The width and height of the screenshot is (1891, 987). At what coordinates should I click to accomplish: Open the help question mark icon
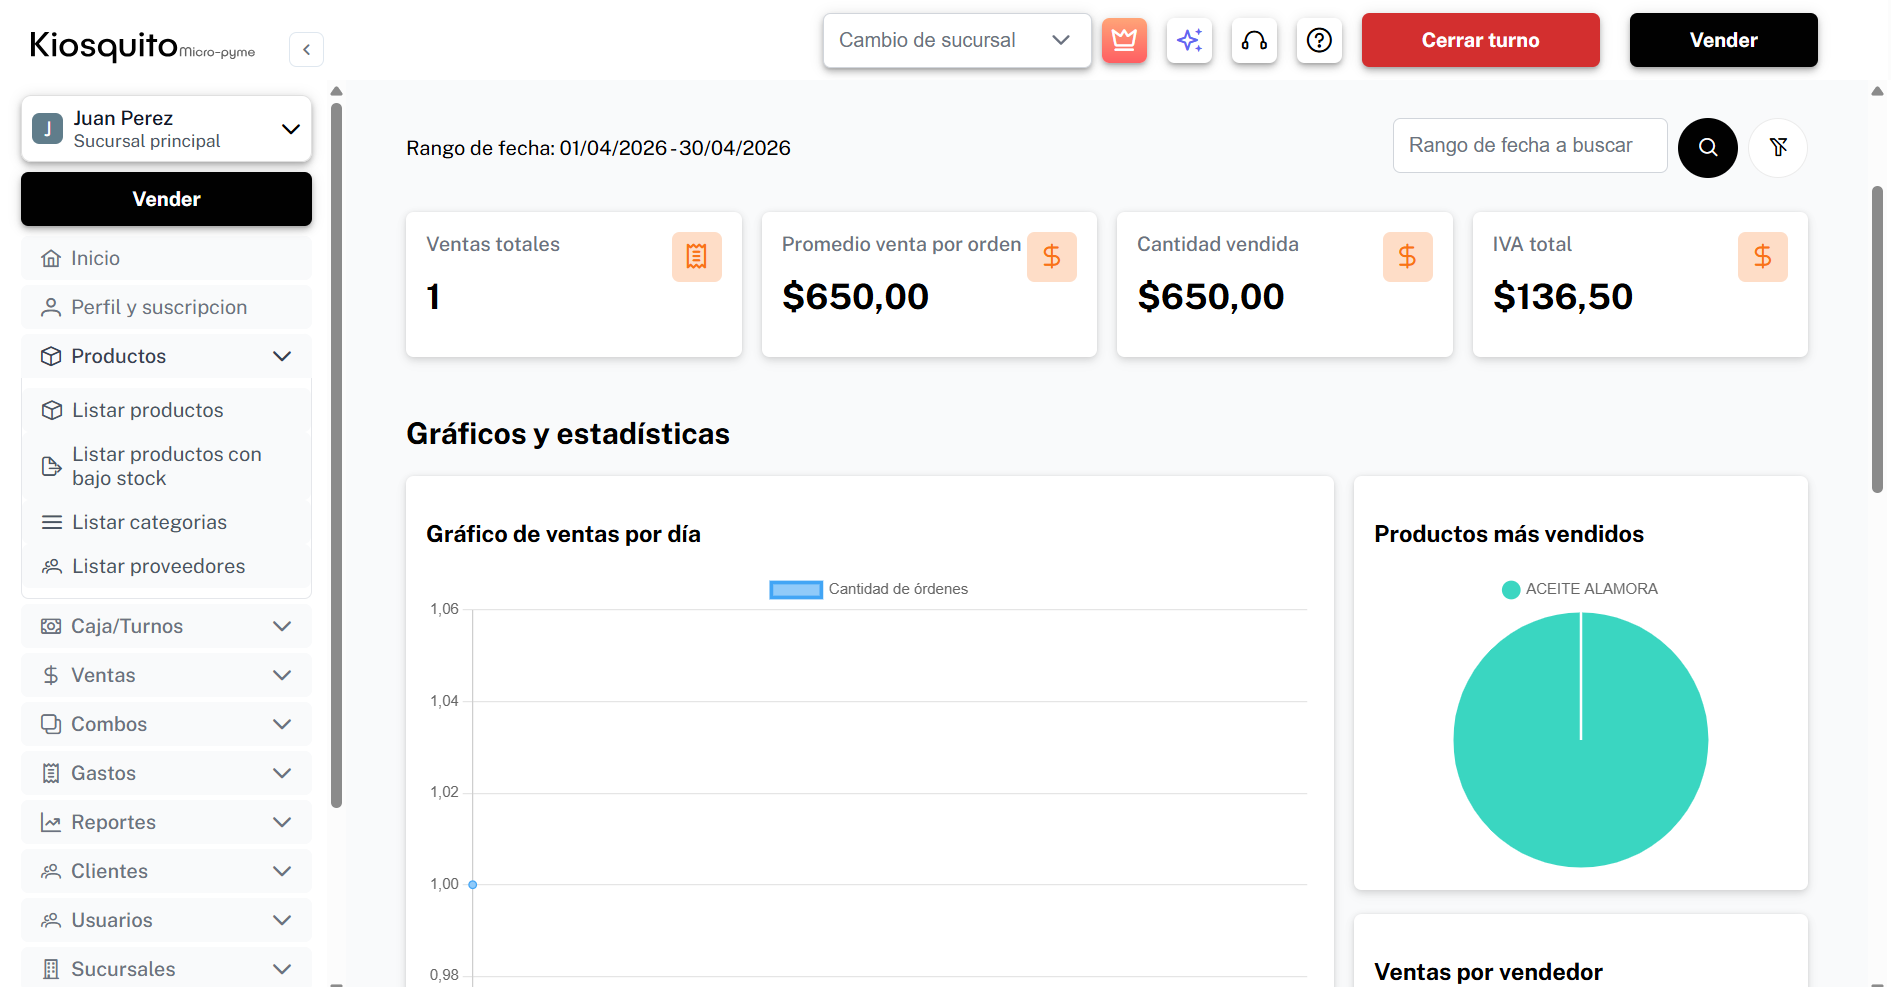[1319, 41]
